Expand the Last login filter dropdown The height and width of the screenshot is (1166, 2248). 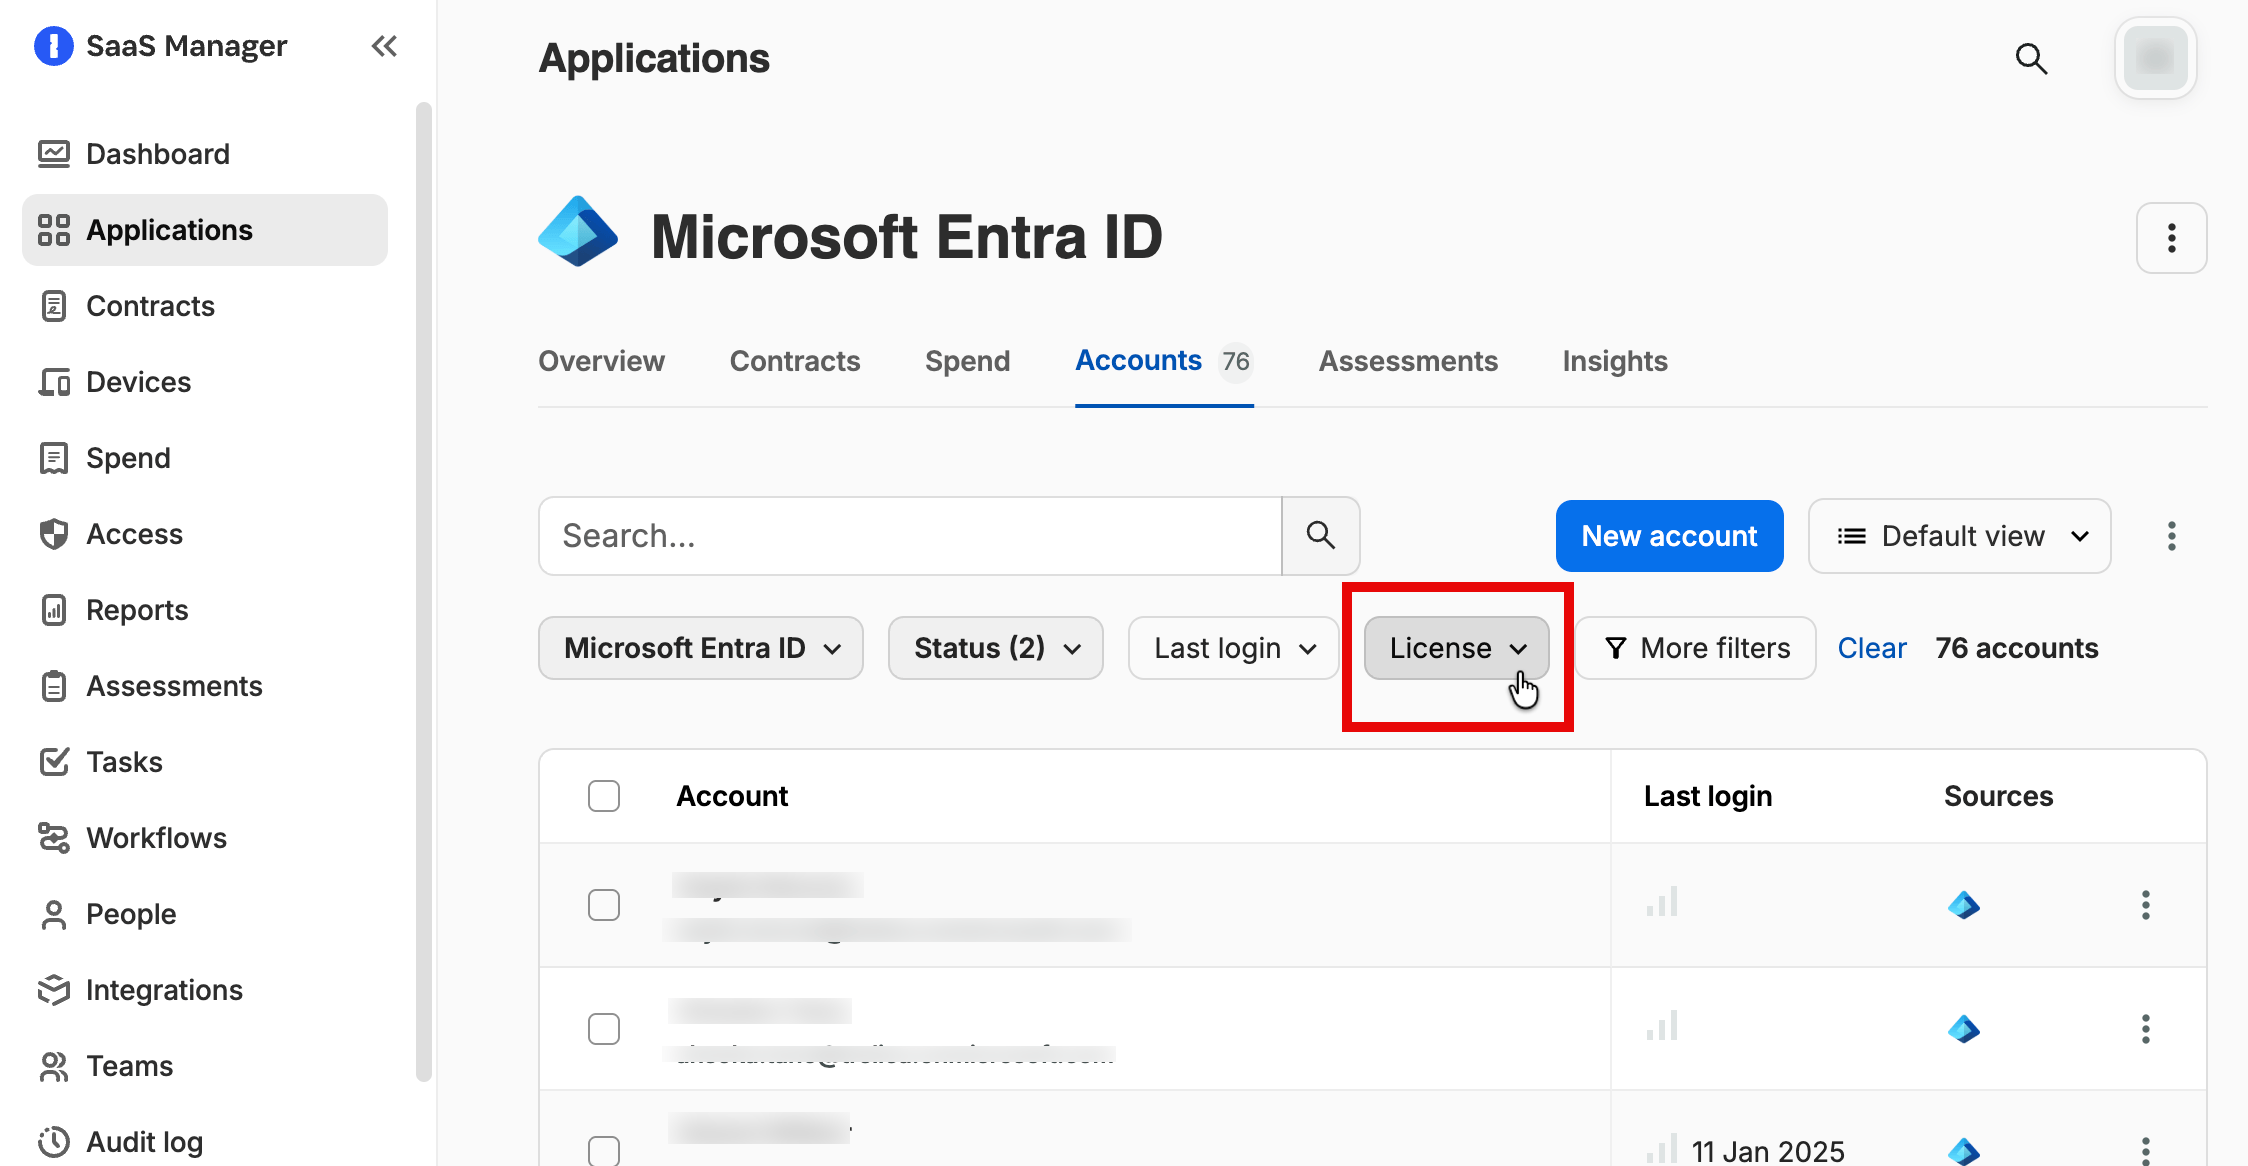pyautogui.click(x=1233, y=648)
